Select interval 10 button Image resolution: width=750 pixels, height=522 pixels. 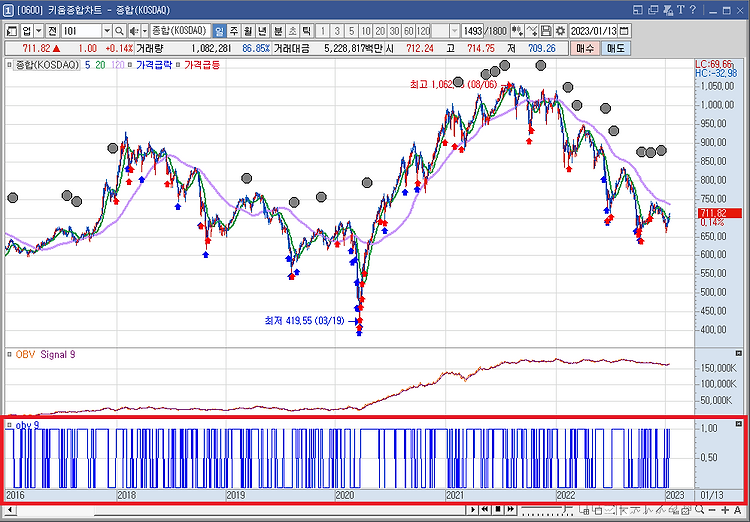click(366, 31)
